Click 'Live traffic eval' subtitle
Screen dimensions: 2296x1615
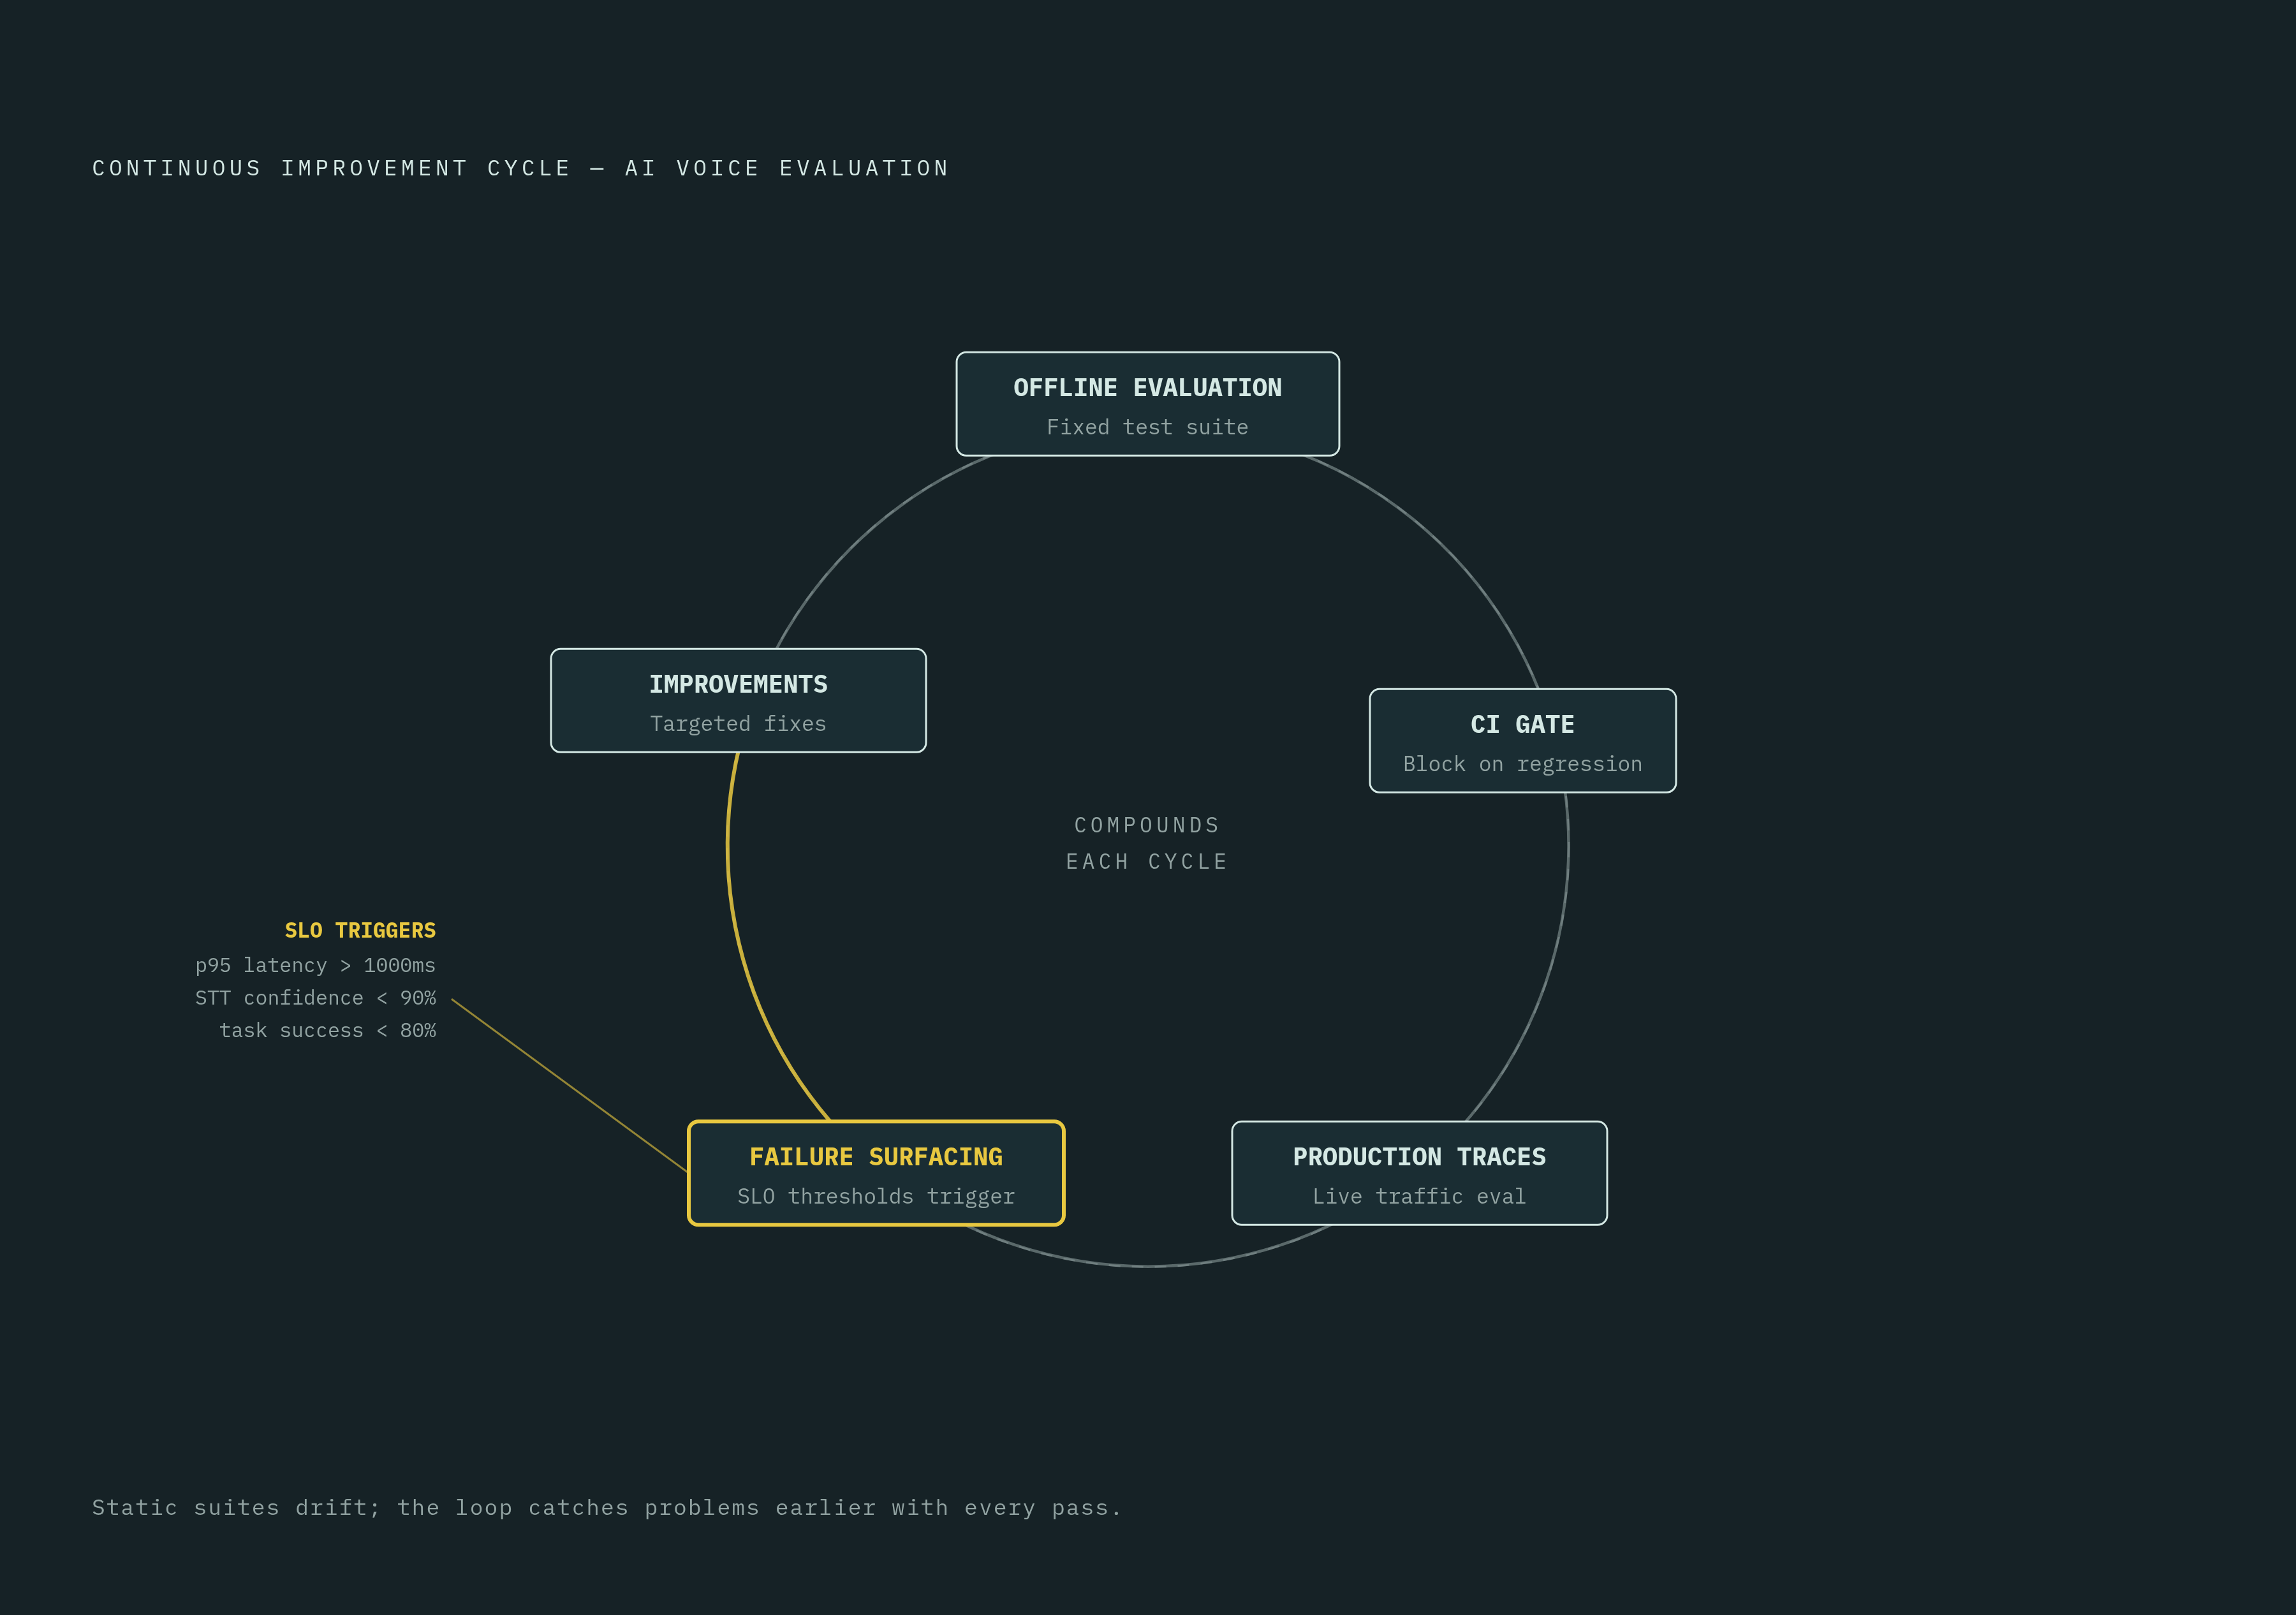click(1419, 1196)
